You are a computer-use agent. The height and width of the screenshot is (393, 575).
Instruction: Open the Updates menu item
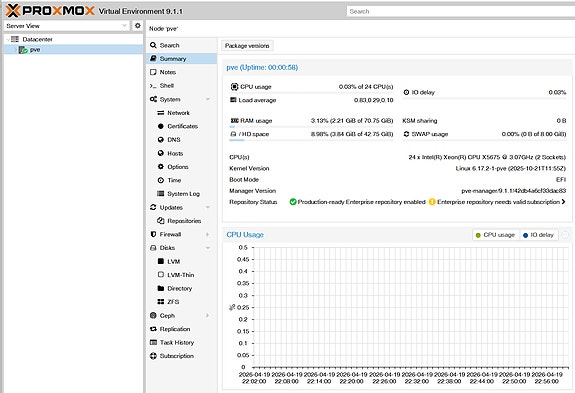point(182,207)
